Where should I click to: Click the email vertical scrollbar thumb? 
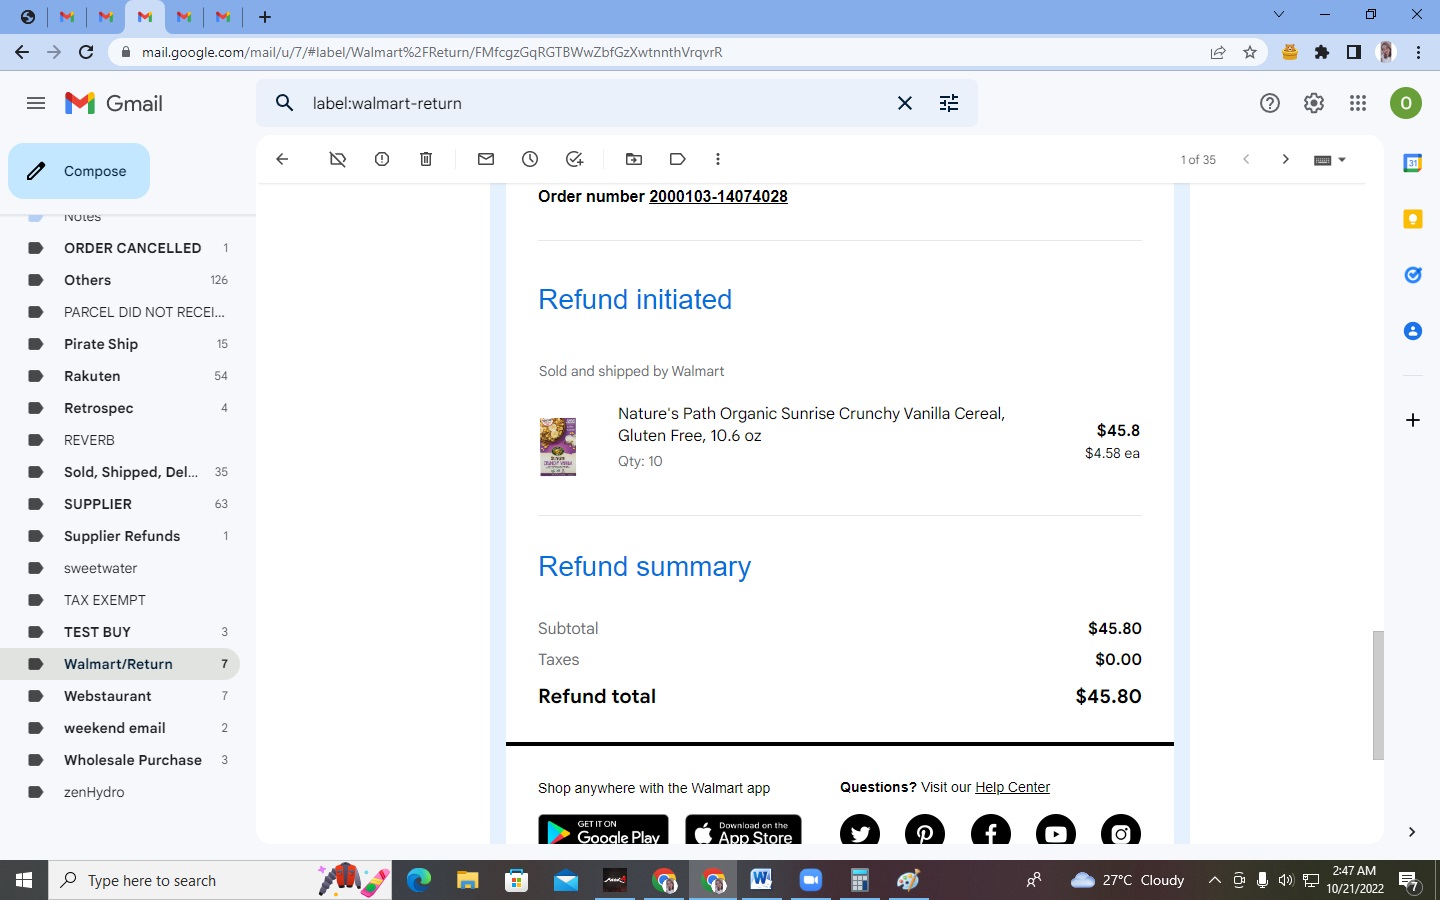(1378, 695)
